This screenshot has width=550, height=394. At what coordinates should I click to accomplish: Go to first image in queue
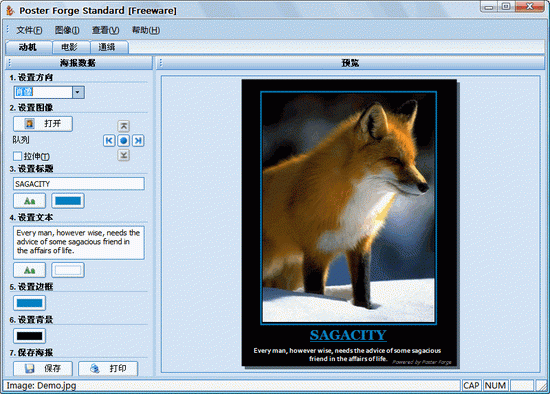[109, 141]
